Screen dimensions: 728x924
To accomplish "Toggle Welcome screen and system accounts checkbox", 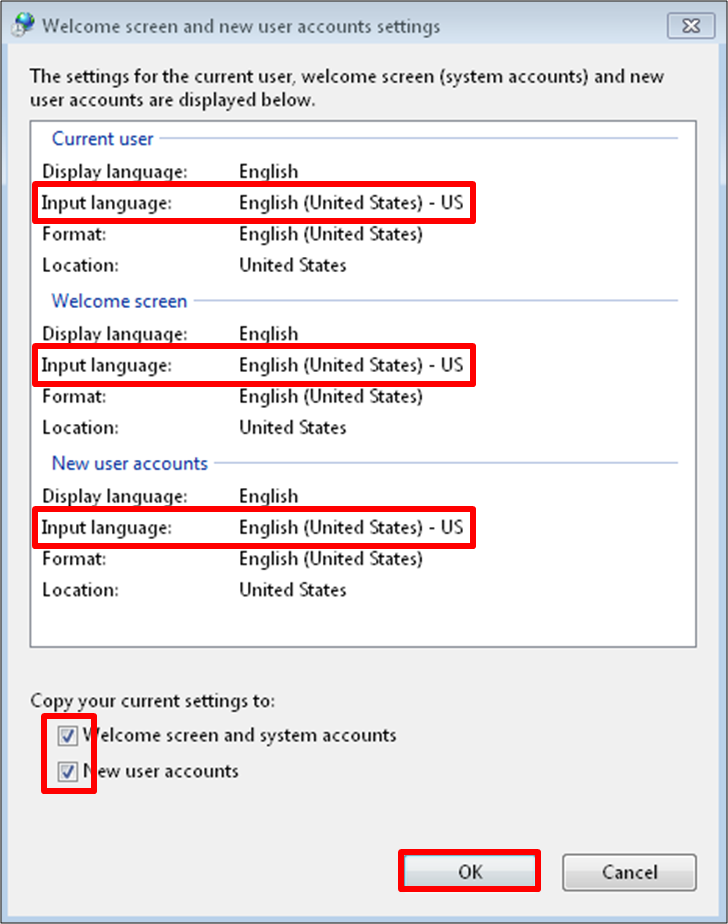I will tap(67, 735).
